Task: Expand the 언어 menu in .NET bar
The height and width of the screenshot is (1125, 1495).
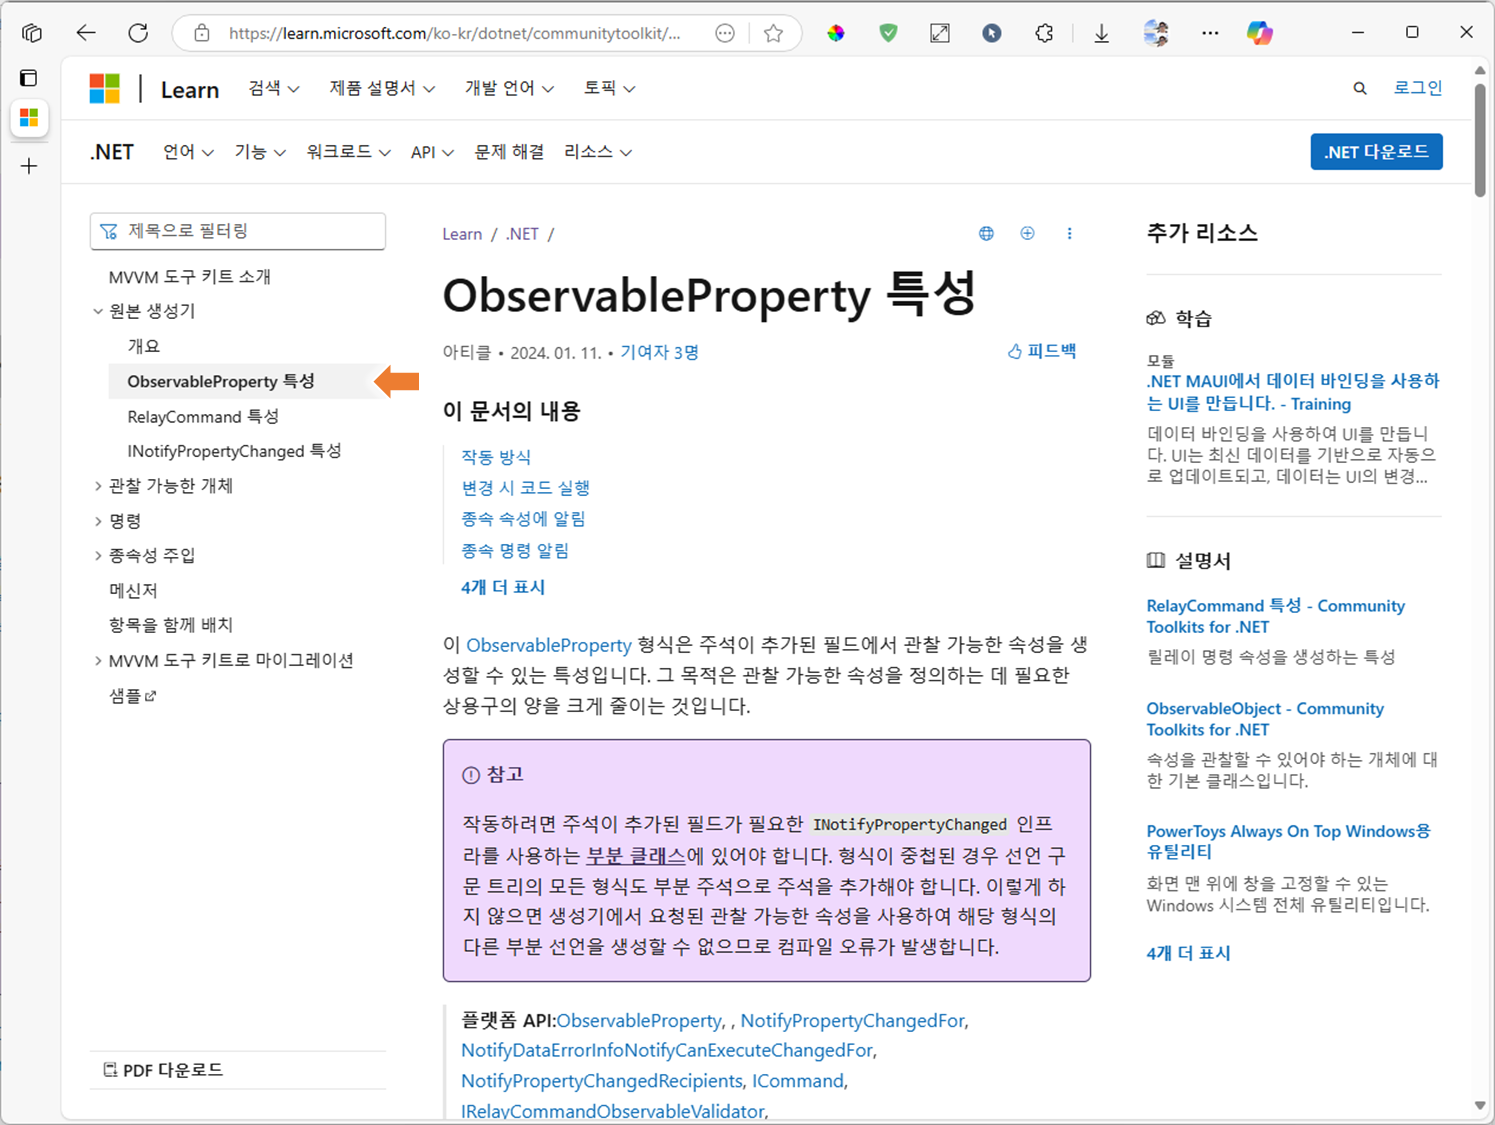Action: coord(188,152)
